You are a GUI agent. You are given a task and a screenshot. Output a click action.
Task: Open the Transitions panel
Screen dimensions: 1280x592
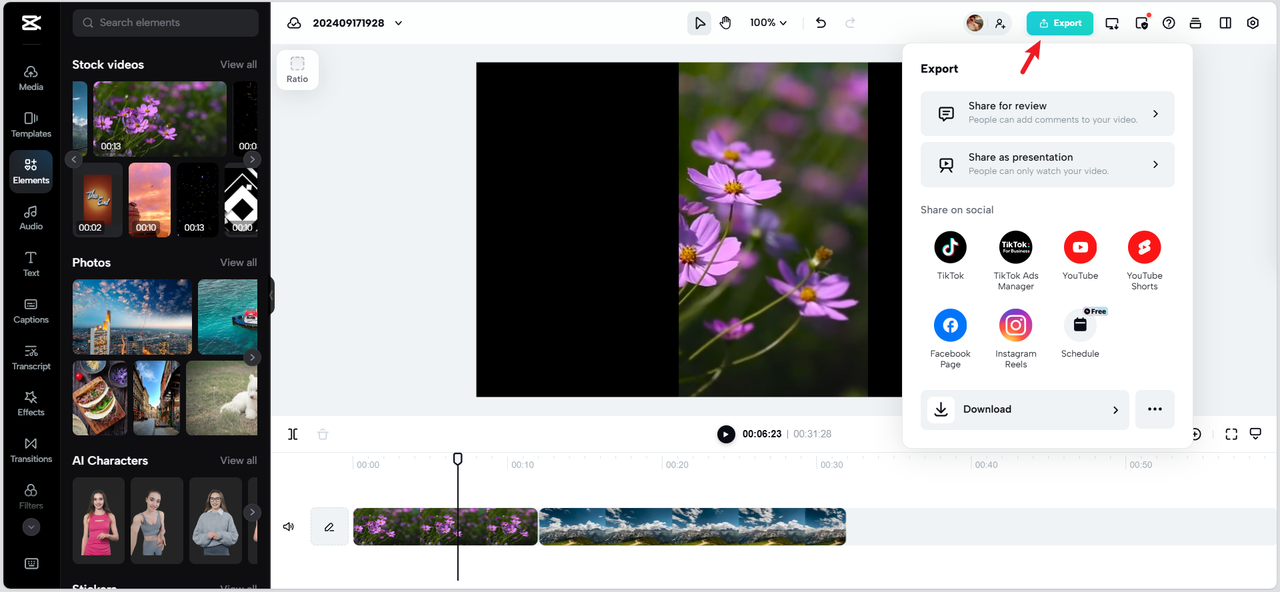click(31, 450)
